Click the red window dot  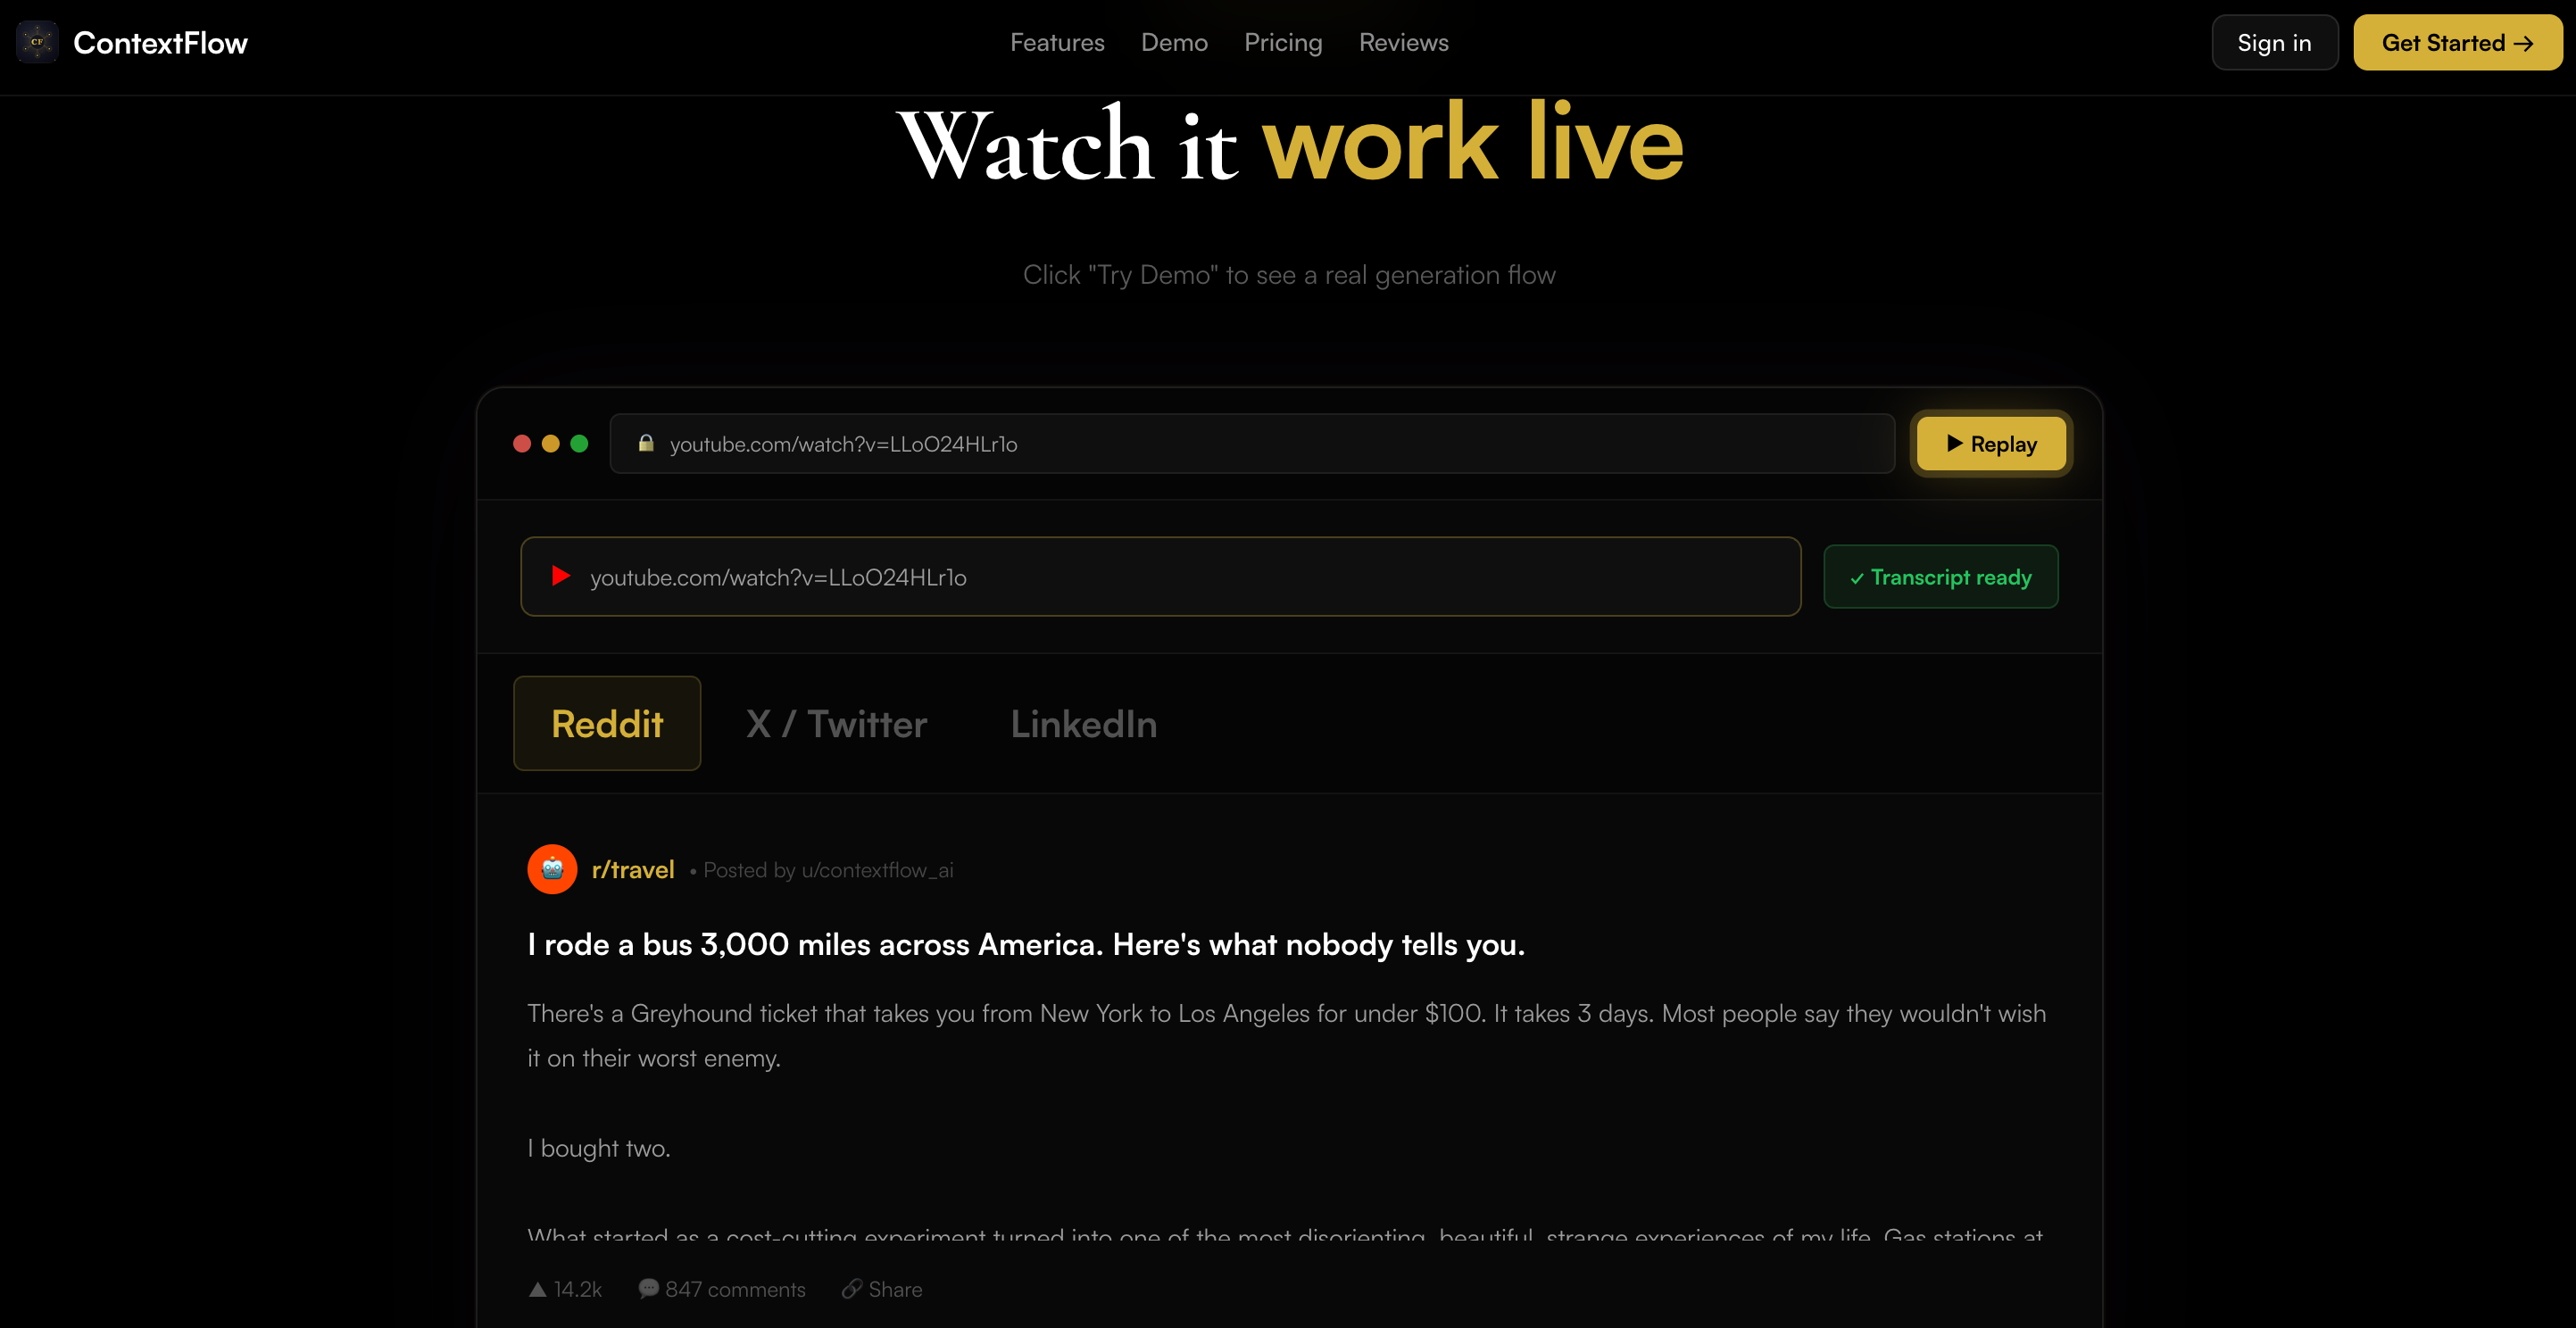(522, 443)
